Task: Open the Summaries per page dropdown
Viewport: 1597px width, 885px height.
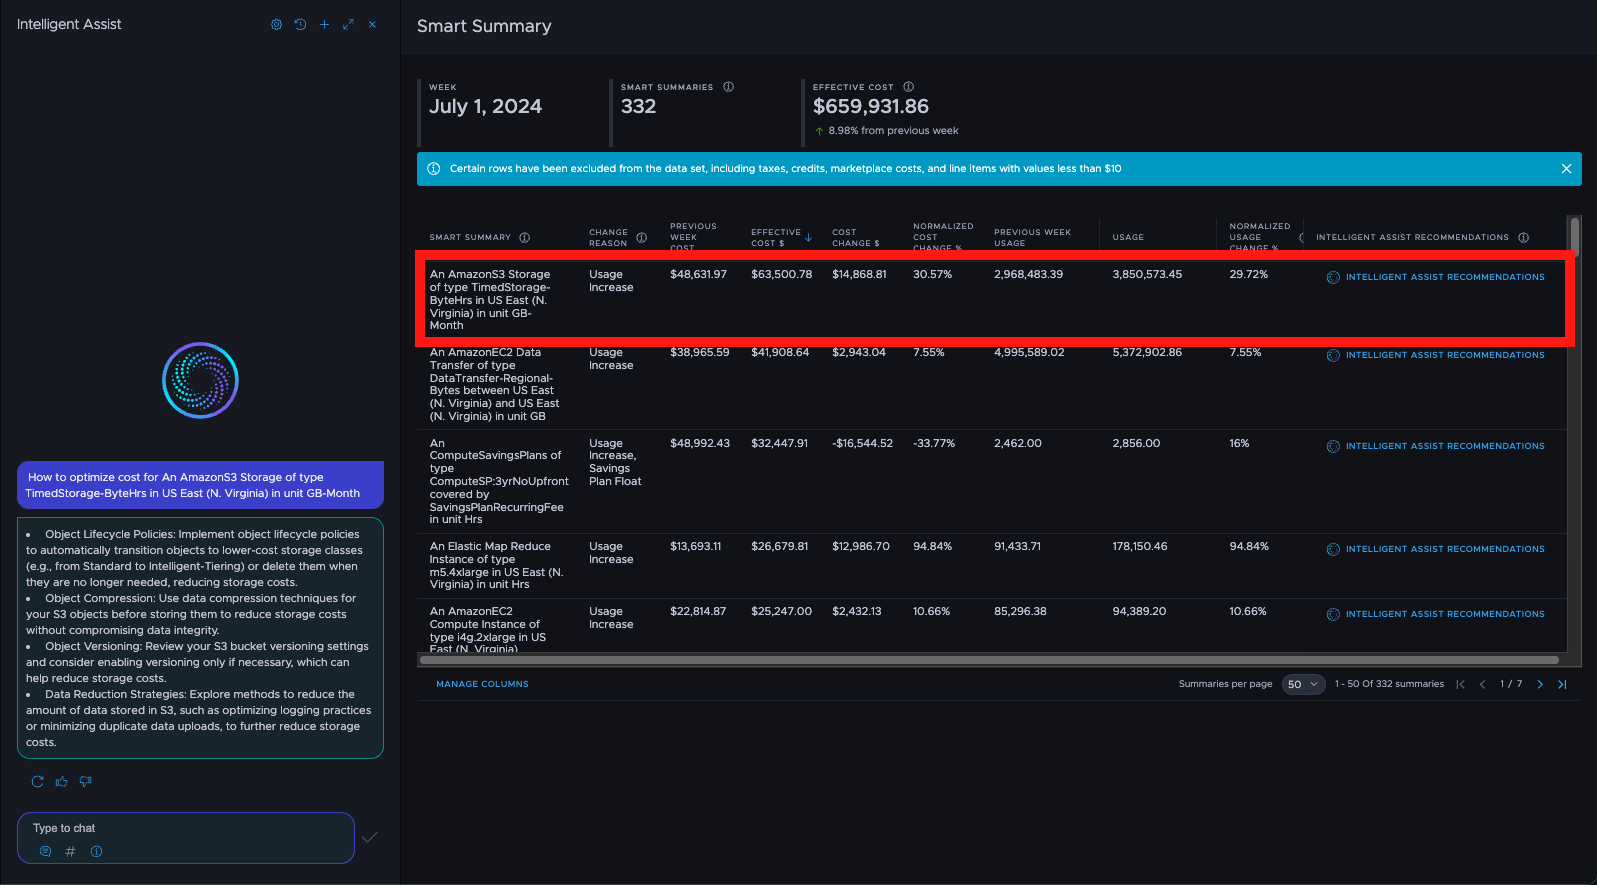Action: [1302, 684]
